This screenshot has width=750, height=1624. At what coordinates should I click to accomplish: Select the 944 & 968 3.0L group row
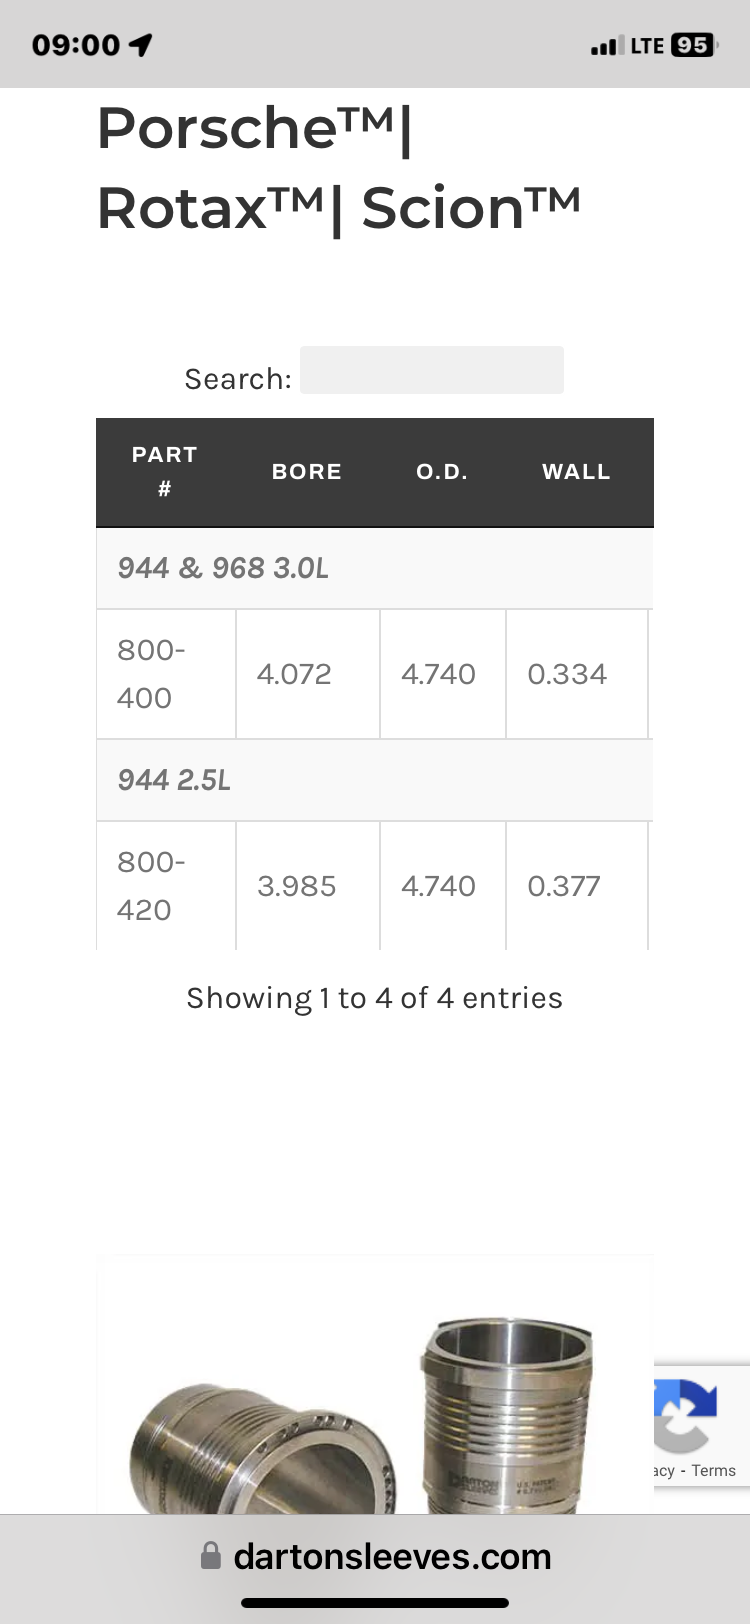(375, 568)
